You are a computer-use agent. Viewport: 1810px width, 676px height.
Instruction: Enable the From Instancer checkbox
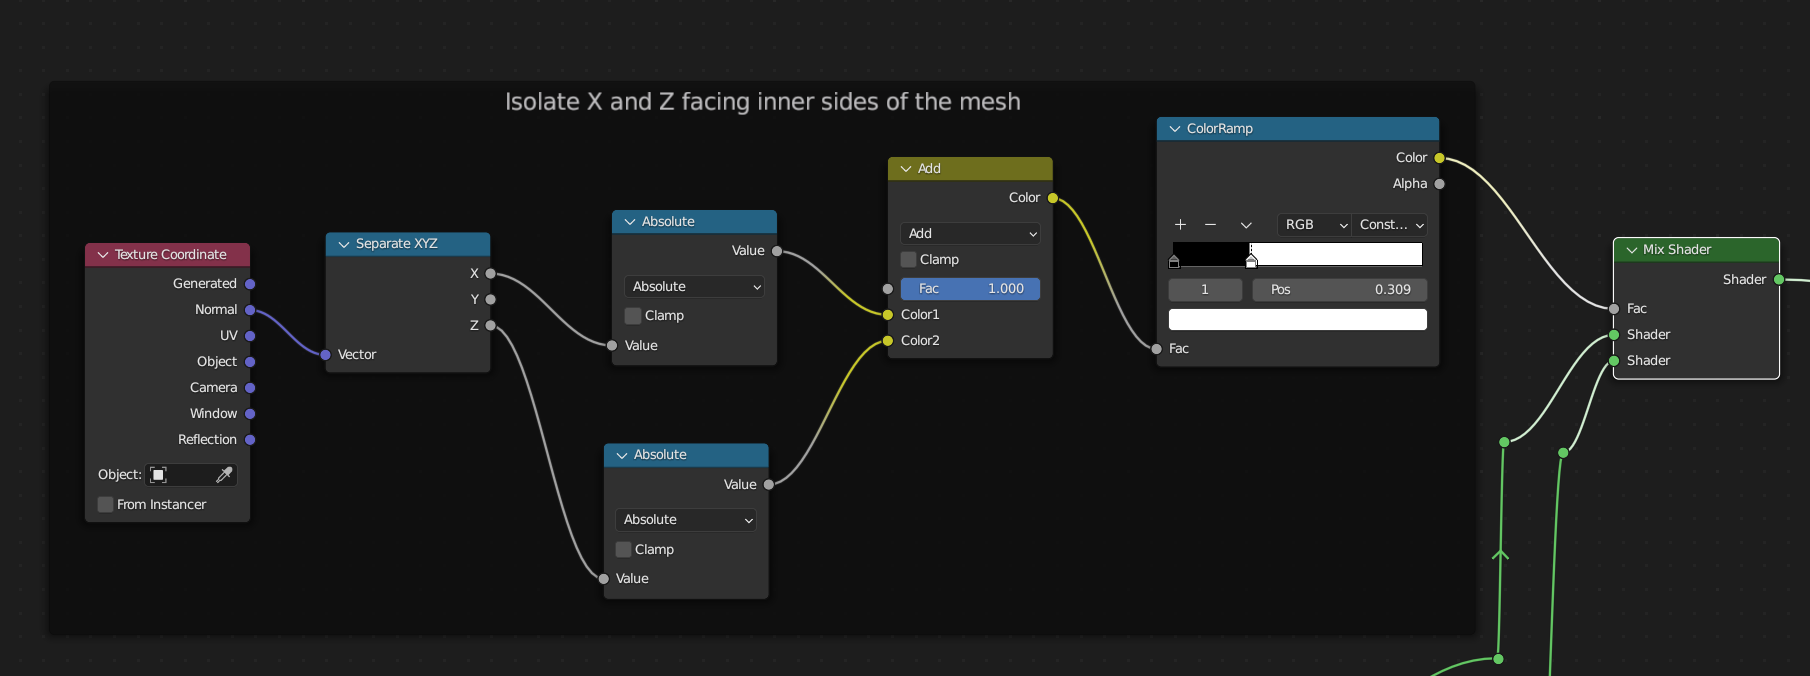105,505
